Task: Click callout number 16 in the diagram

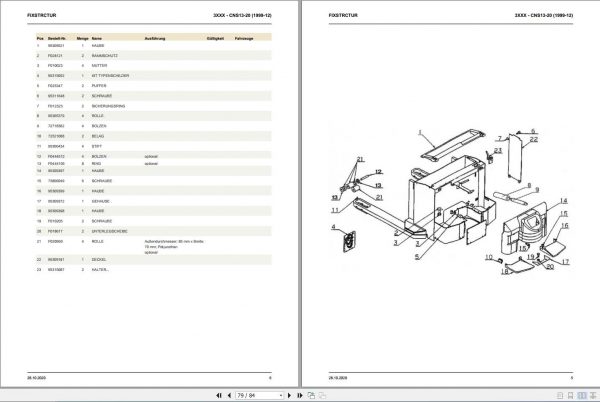Action: pyautogui.click(x=565, y=226)
